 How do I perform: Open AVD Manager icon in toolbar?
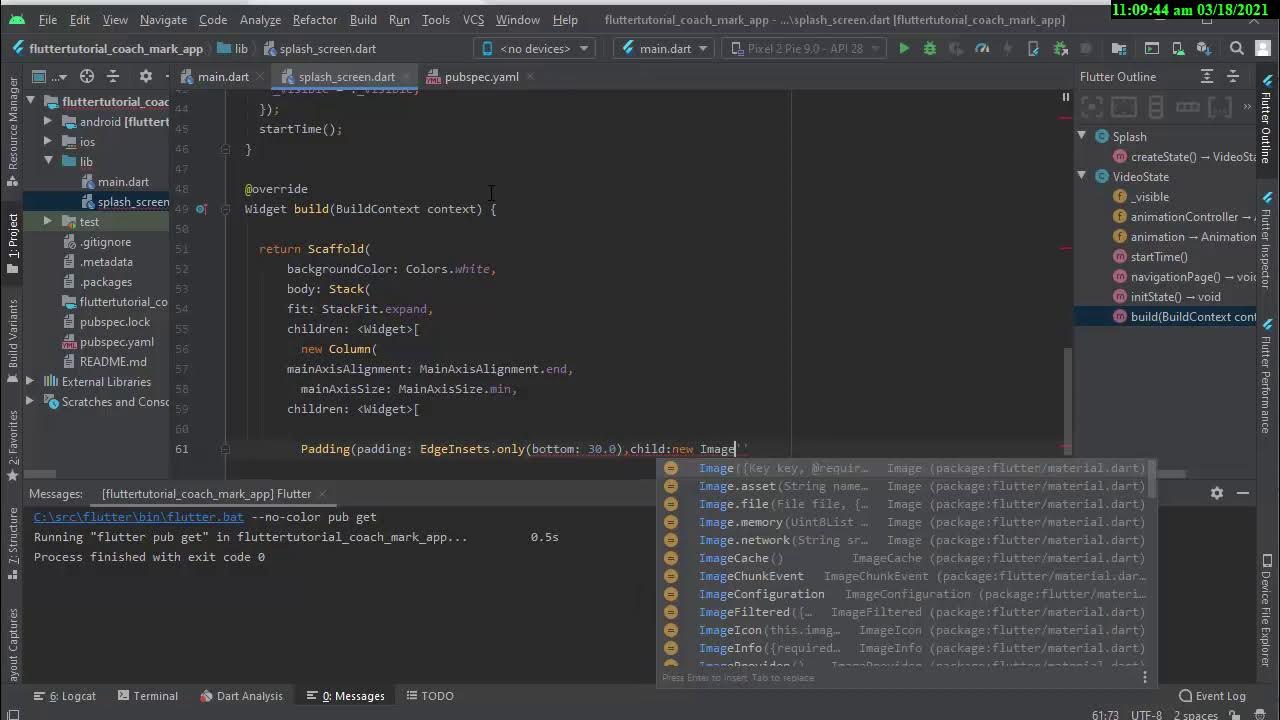(1178, 48)
